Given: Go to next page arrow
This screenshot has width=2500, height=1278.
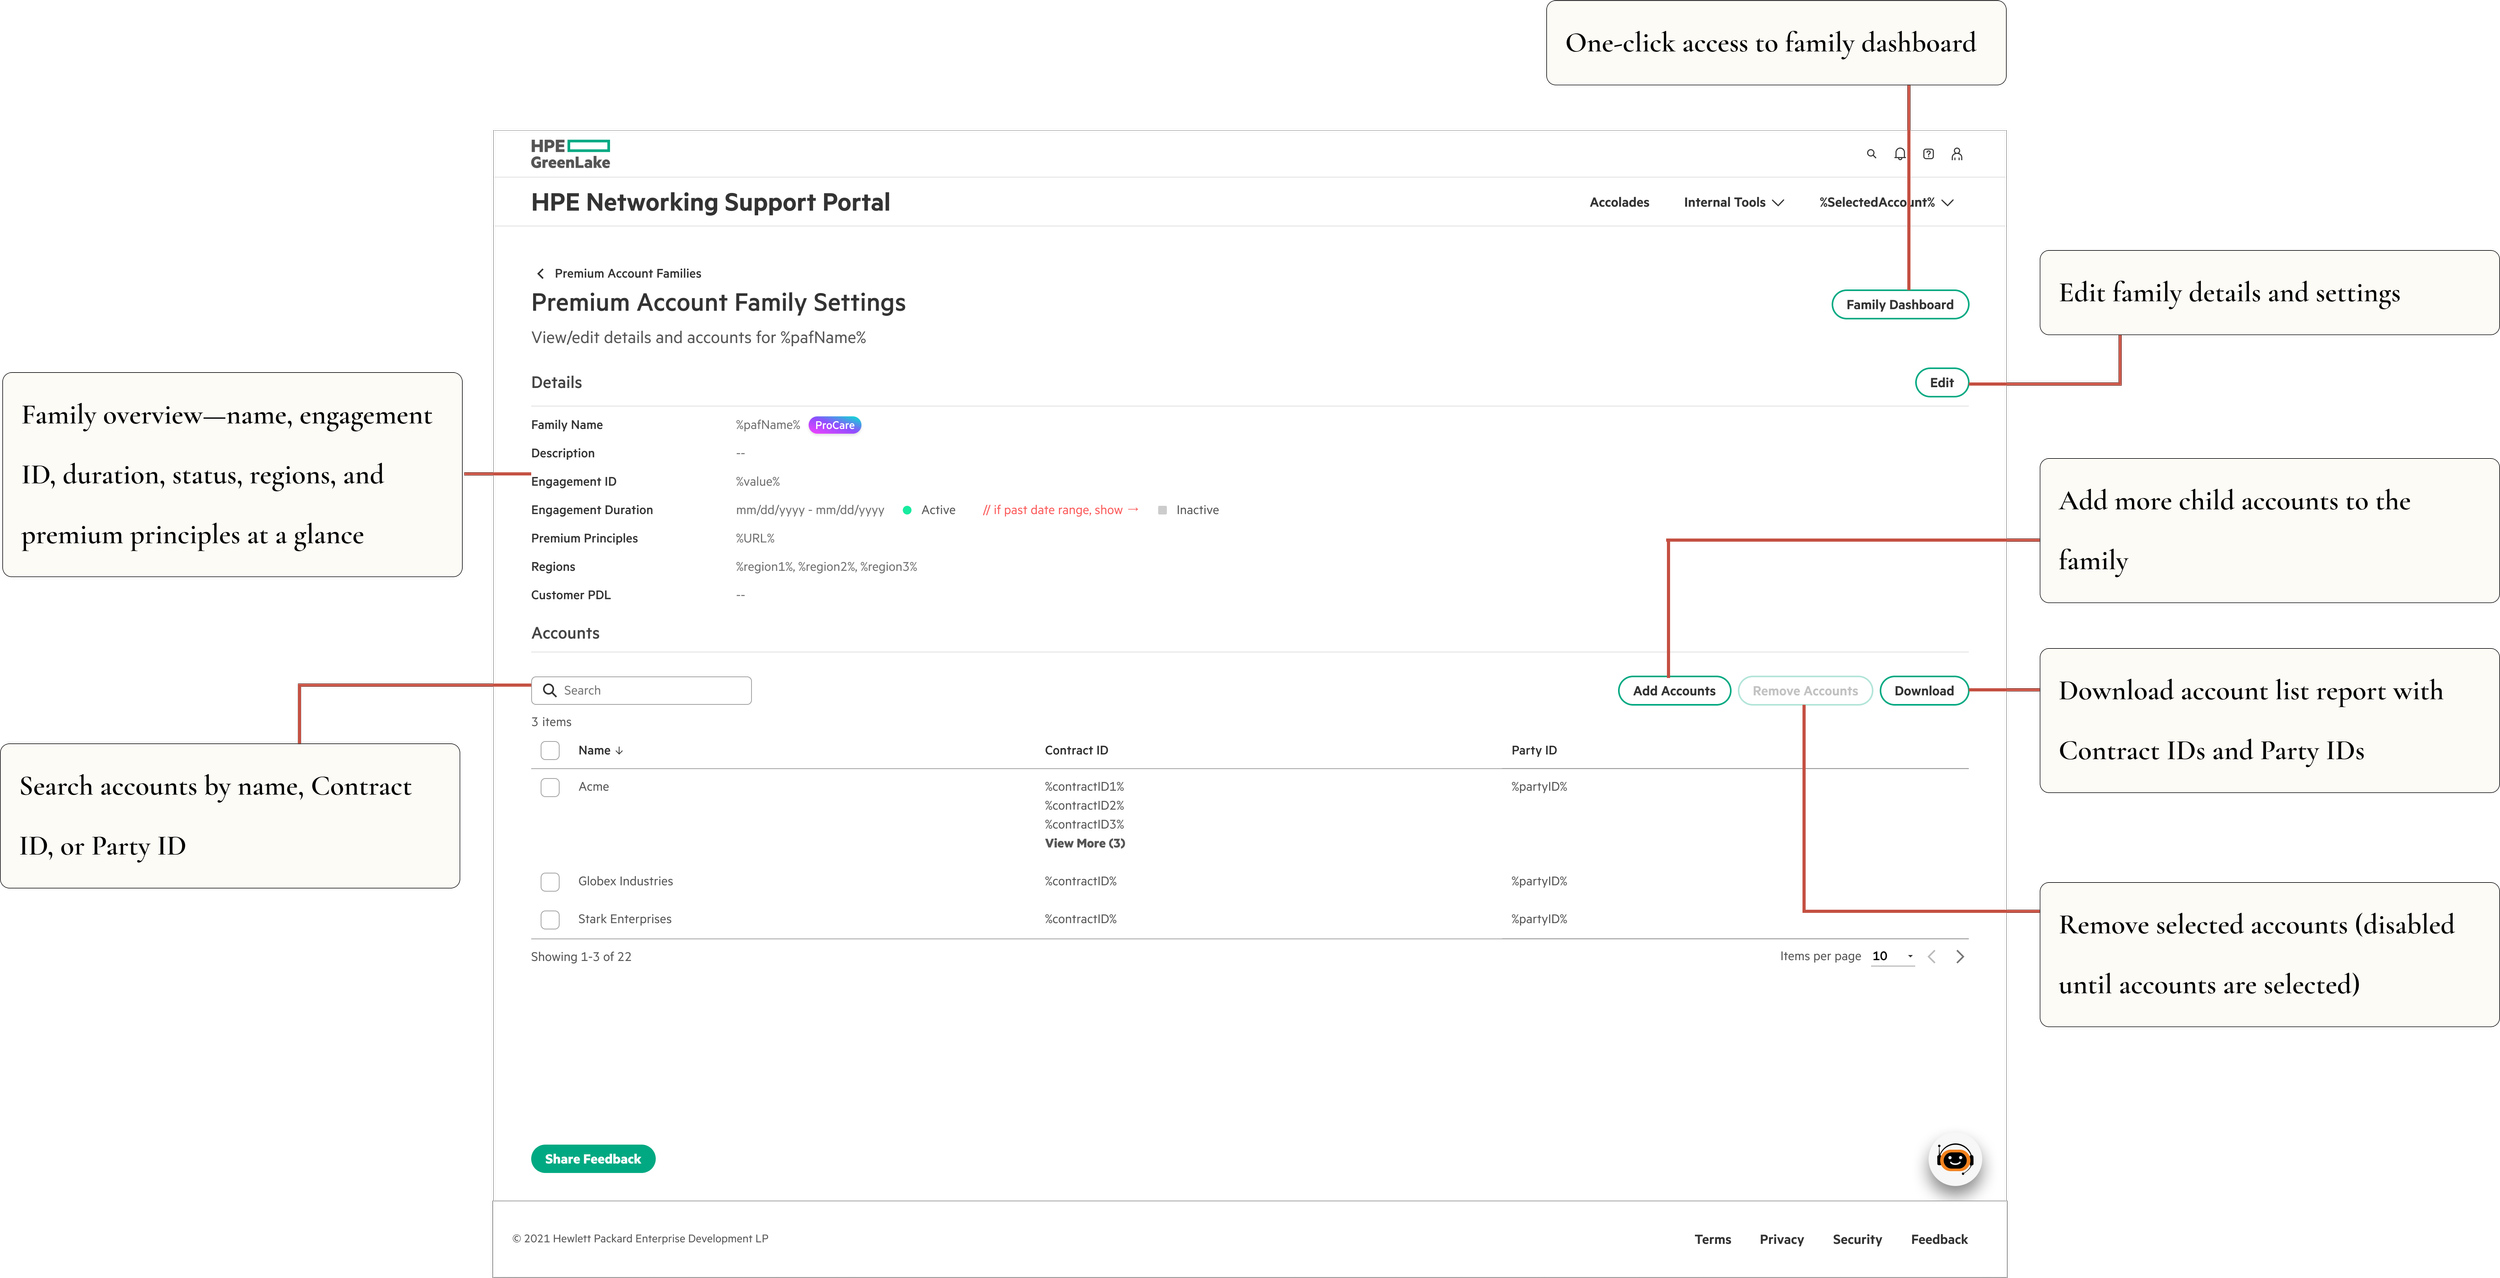Looking at the screenshot, I should tap(1960, 957).
